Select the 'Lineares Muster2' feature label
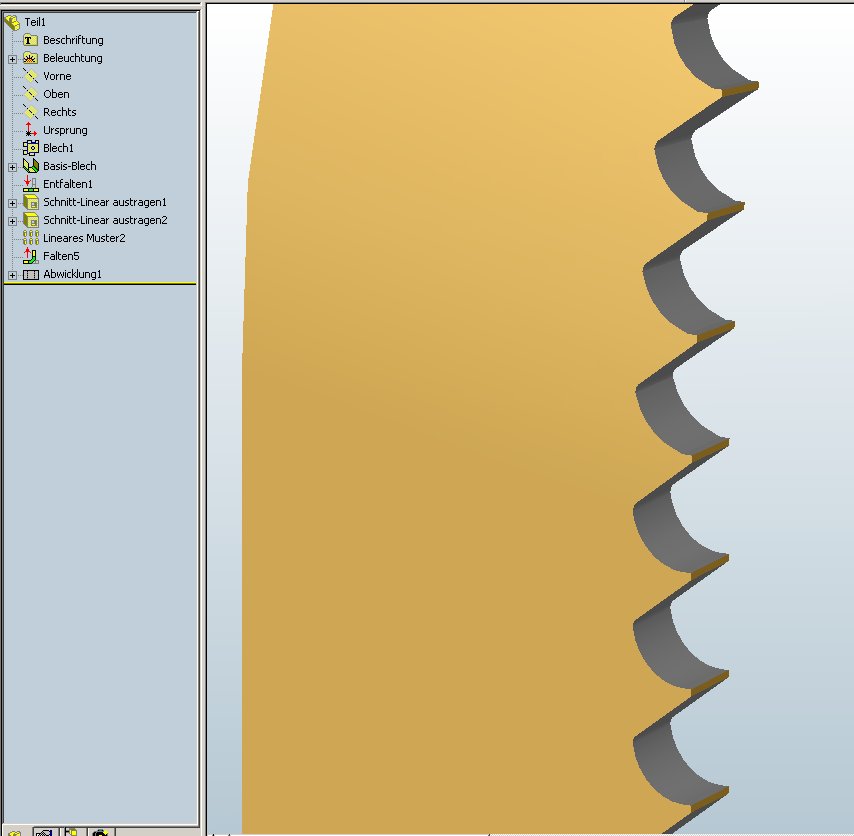Image resolution: width=854 pixels, height=836 pixels. pos(84,238)
